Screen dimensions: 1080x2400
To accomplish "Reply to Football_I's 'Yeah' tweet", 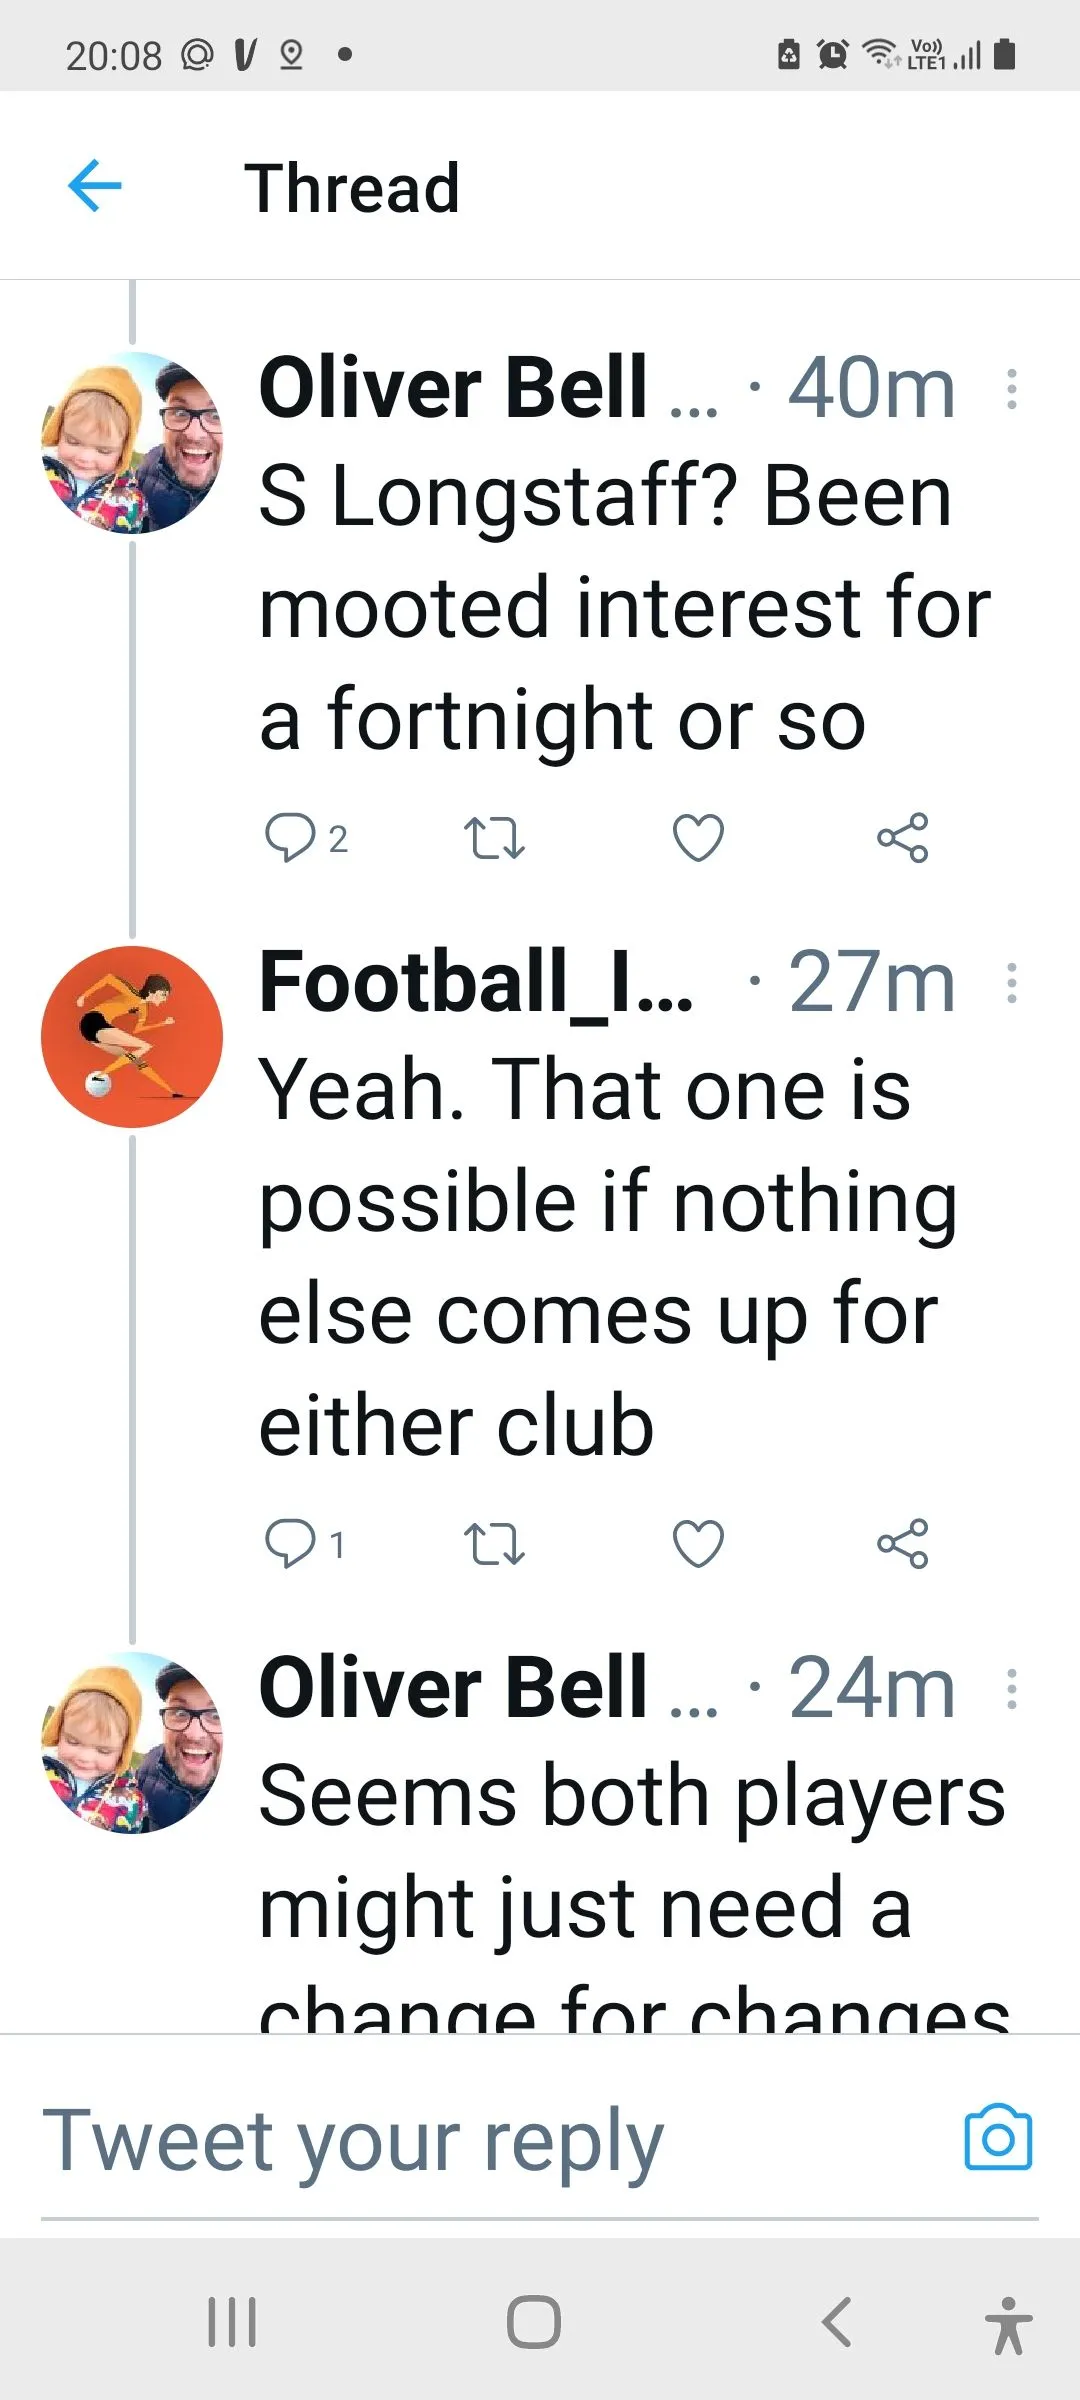I will point(290,1543).
